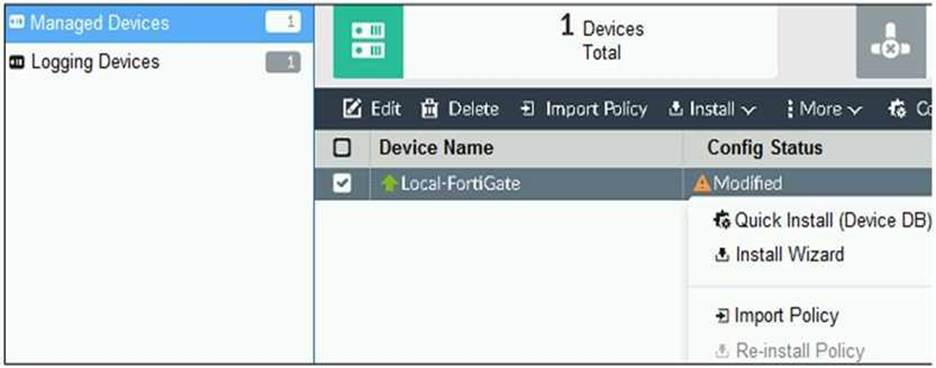Click the Managed Devices sidebar icon
The width and height of the screenshot is (936, 368).
coord(17,23)
